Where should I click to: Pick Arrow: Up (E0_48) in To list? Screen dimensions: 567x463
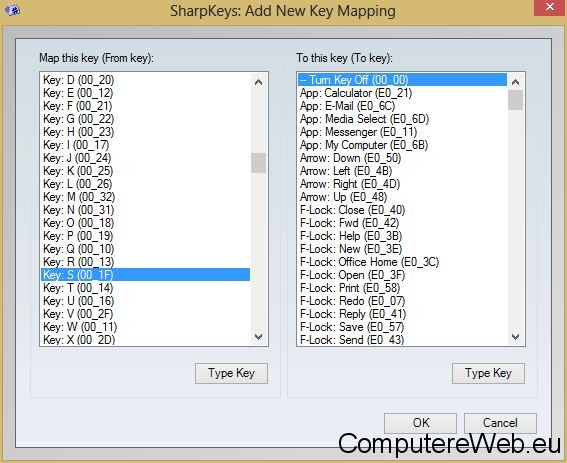pos(402,197)
